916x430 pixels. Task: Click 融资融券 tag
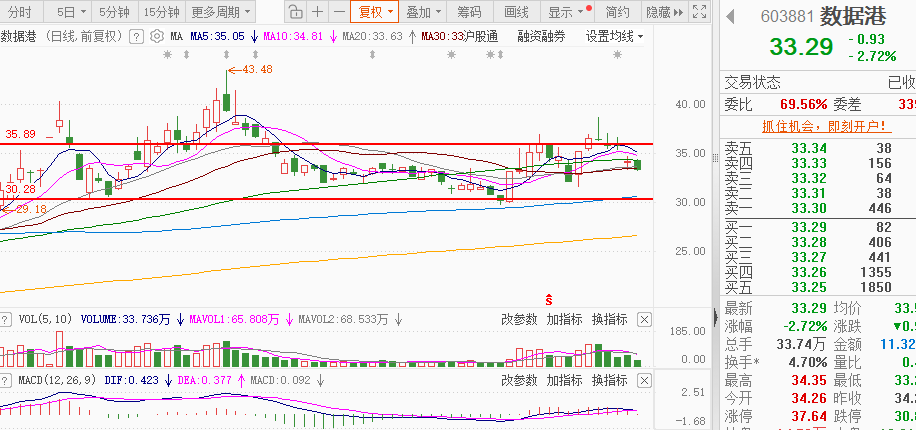542,37
